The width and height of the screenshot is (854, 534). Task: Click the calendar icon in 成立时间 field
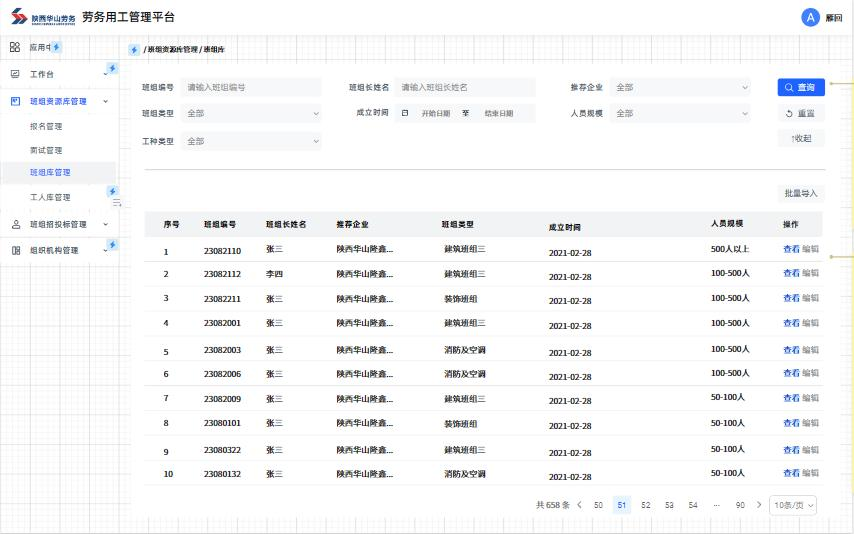coord(405,113)
